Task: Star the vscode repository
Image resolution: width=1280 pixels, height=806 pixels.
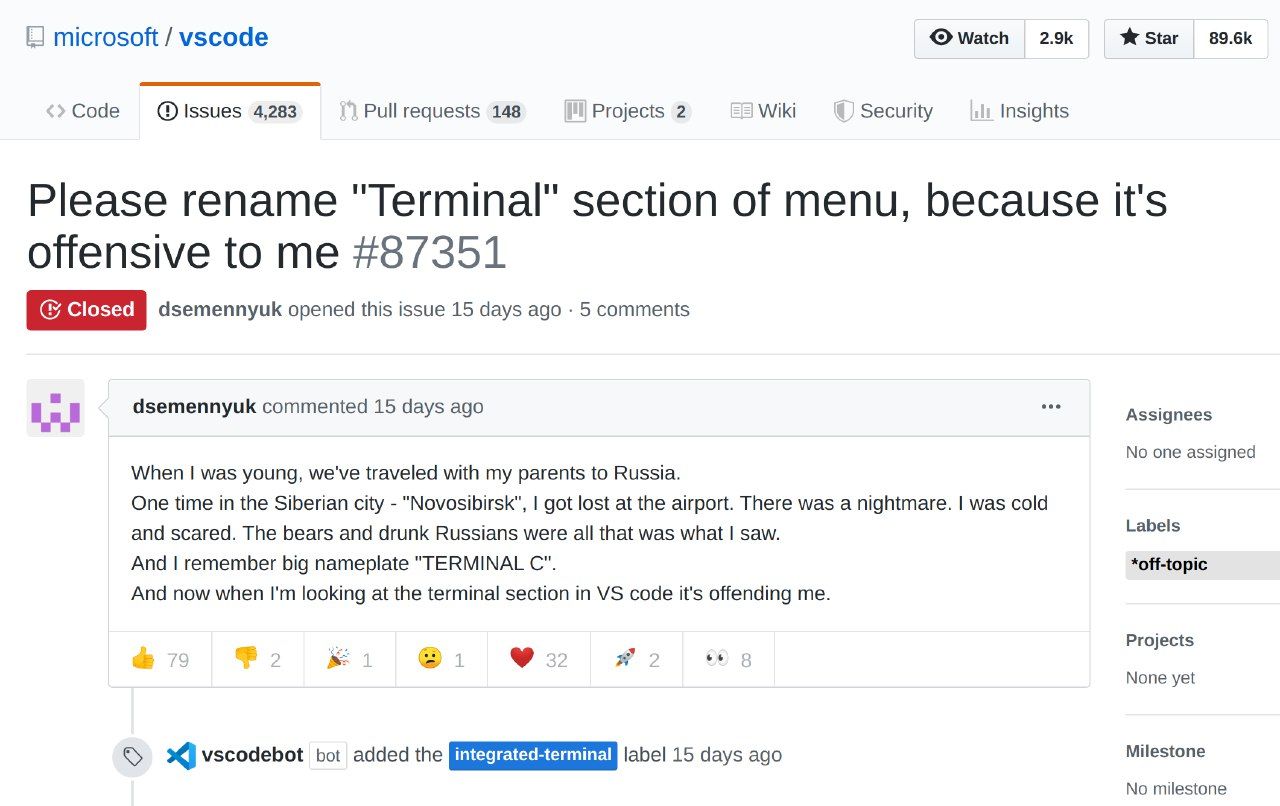Action: tap(1149, 38)
